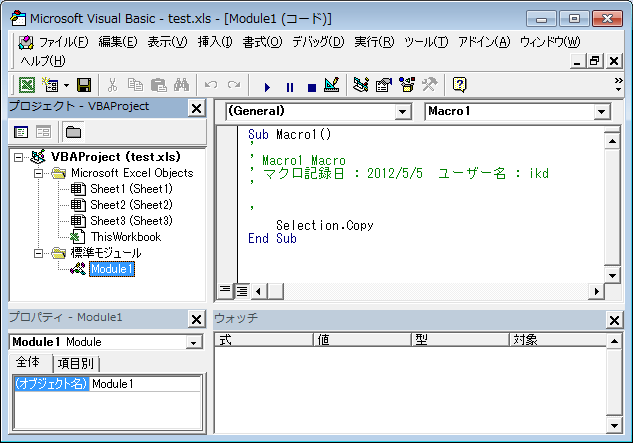Select Module1 in project tree

[112, 269]
